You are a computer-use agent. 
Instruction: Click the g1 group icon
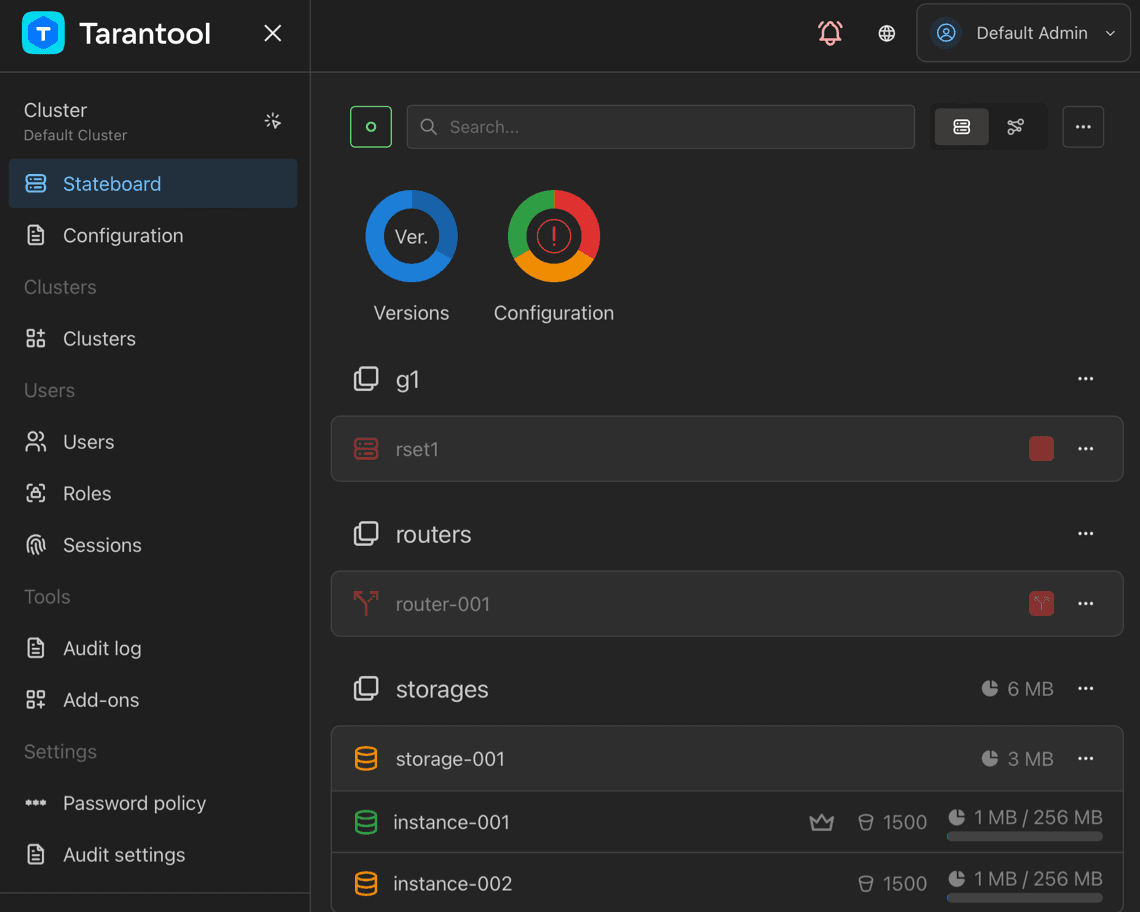(x=366, y=379)
